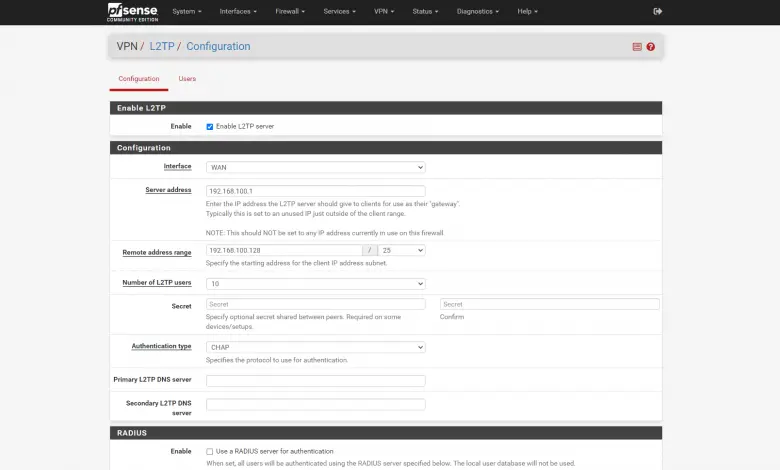Open the Interfaces menu
The height and width of the screenshot is (470, 780).
[238, 11]
